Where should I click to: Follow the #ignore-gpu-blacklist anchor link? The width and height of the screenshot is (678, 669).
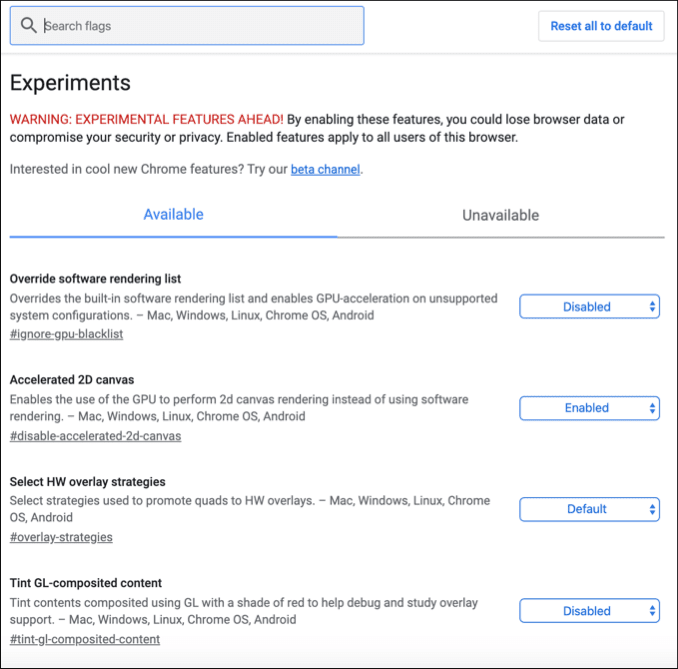tap(66, 334)
